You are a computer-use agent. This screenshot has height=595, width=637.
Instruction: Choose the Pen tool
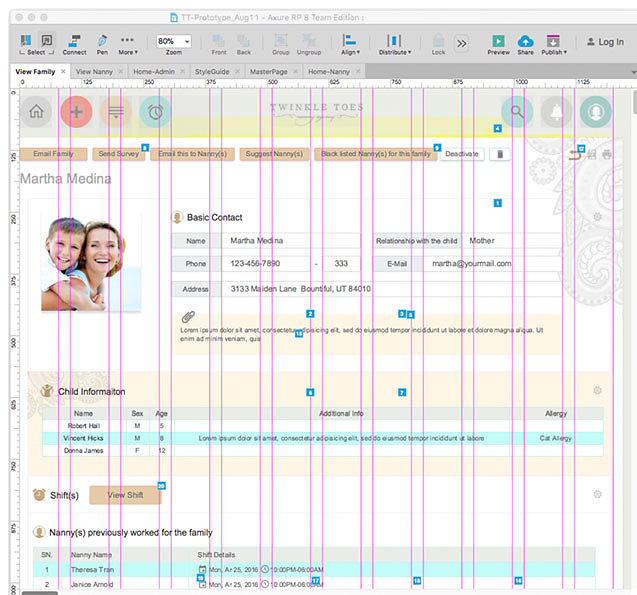pyautogui.click(x=102, y=44)
